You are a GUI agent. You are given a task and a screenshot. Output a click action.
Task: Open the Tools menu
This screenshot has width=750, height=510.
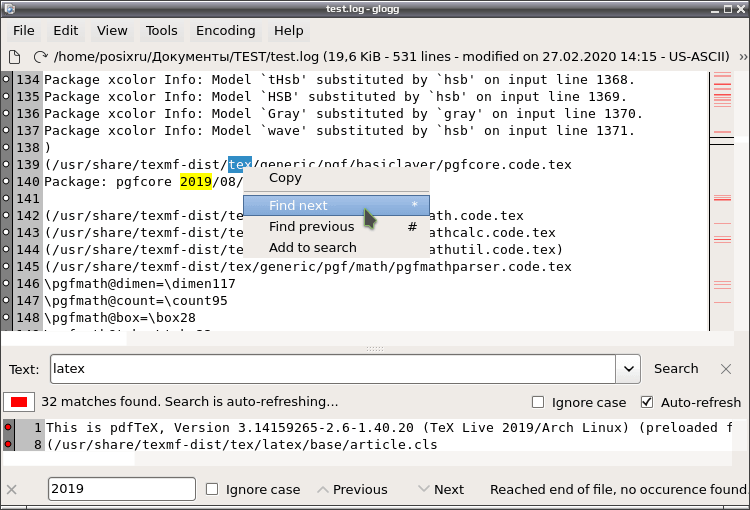[x=161, y=31]
